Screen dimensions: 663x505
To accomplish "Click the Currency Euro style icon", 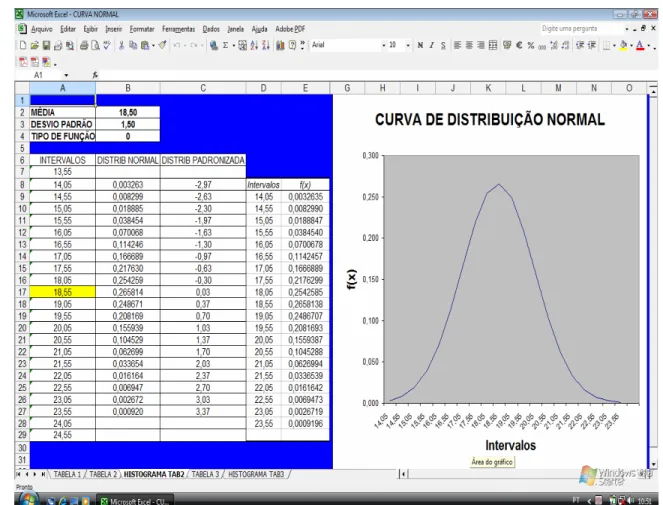I will 519,45.
